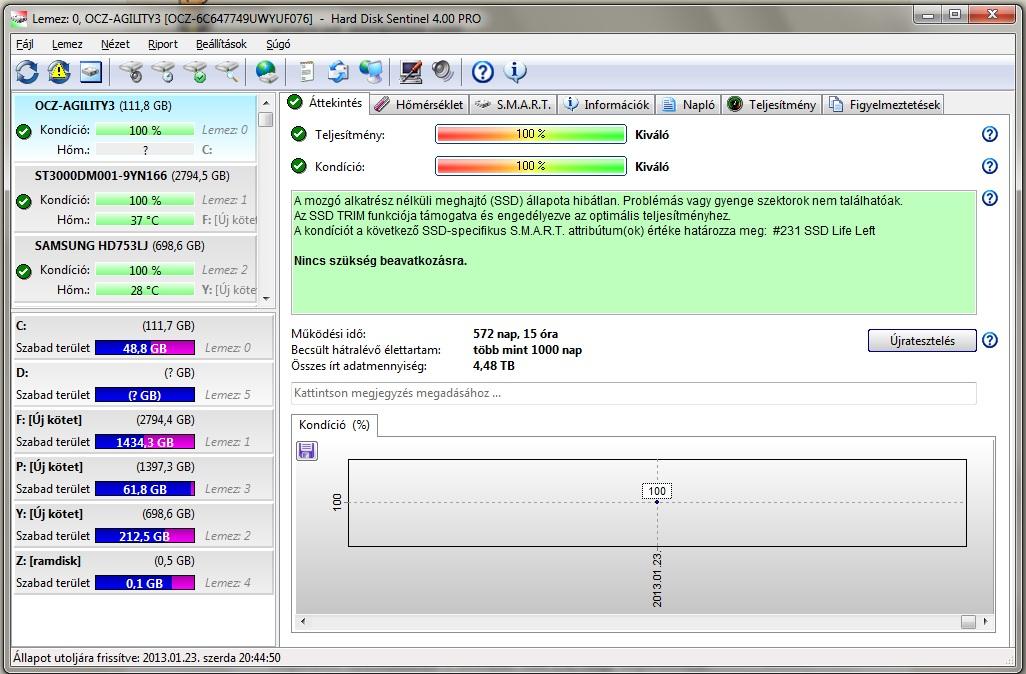Switch to the Hőmérséklet tab
Viewport: 1026px width, 674px height.
click(x=420, y=105)
